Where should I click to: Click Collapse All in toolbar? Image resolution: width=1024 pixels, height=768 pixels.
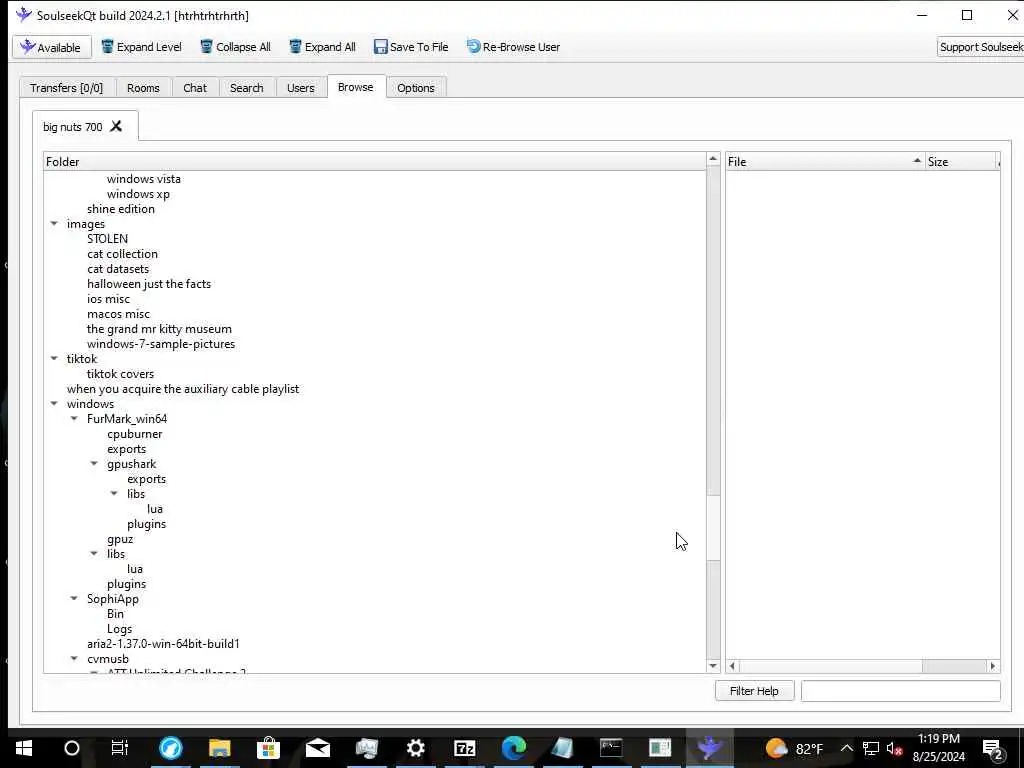(x=235, y=47)
